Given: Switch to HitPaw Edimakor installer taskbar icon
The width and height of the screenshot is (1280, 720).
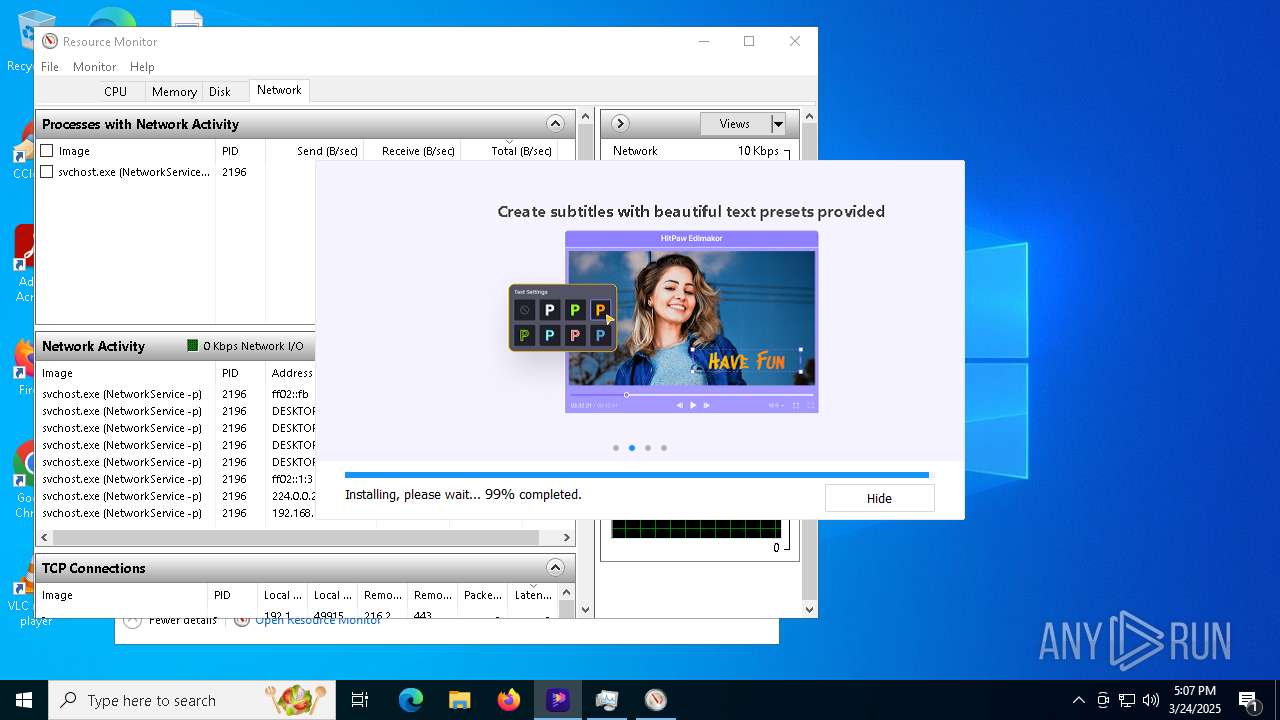Looking at the screenshot, I should click(558, 700).
